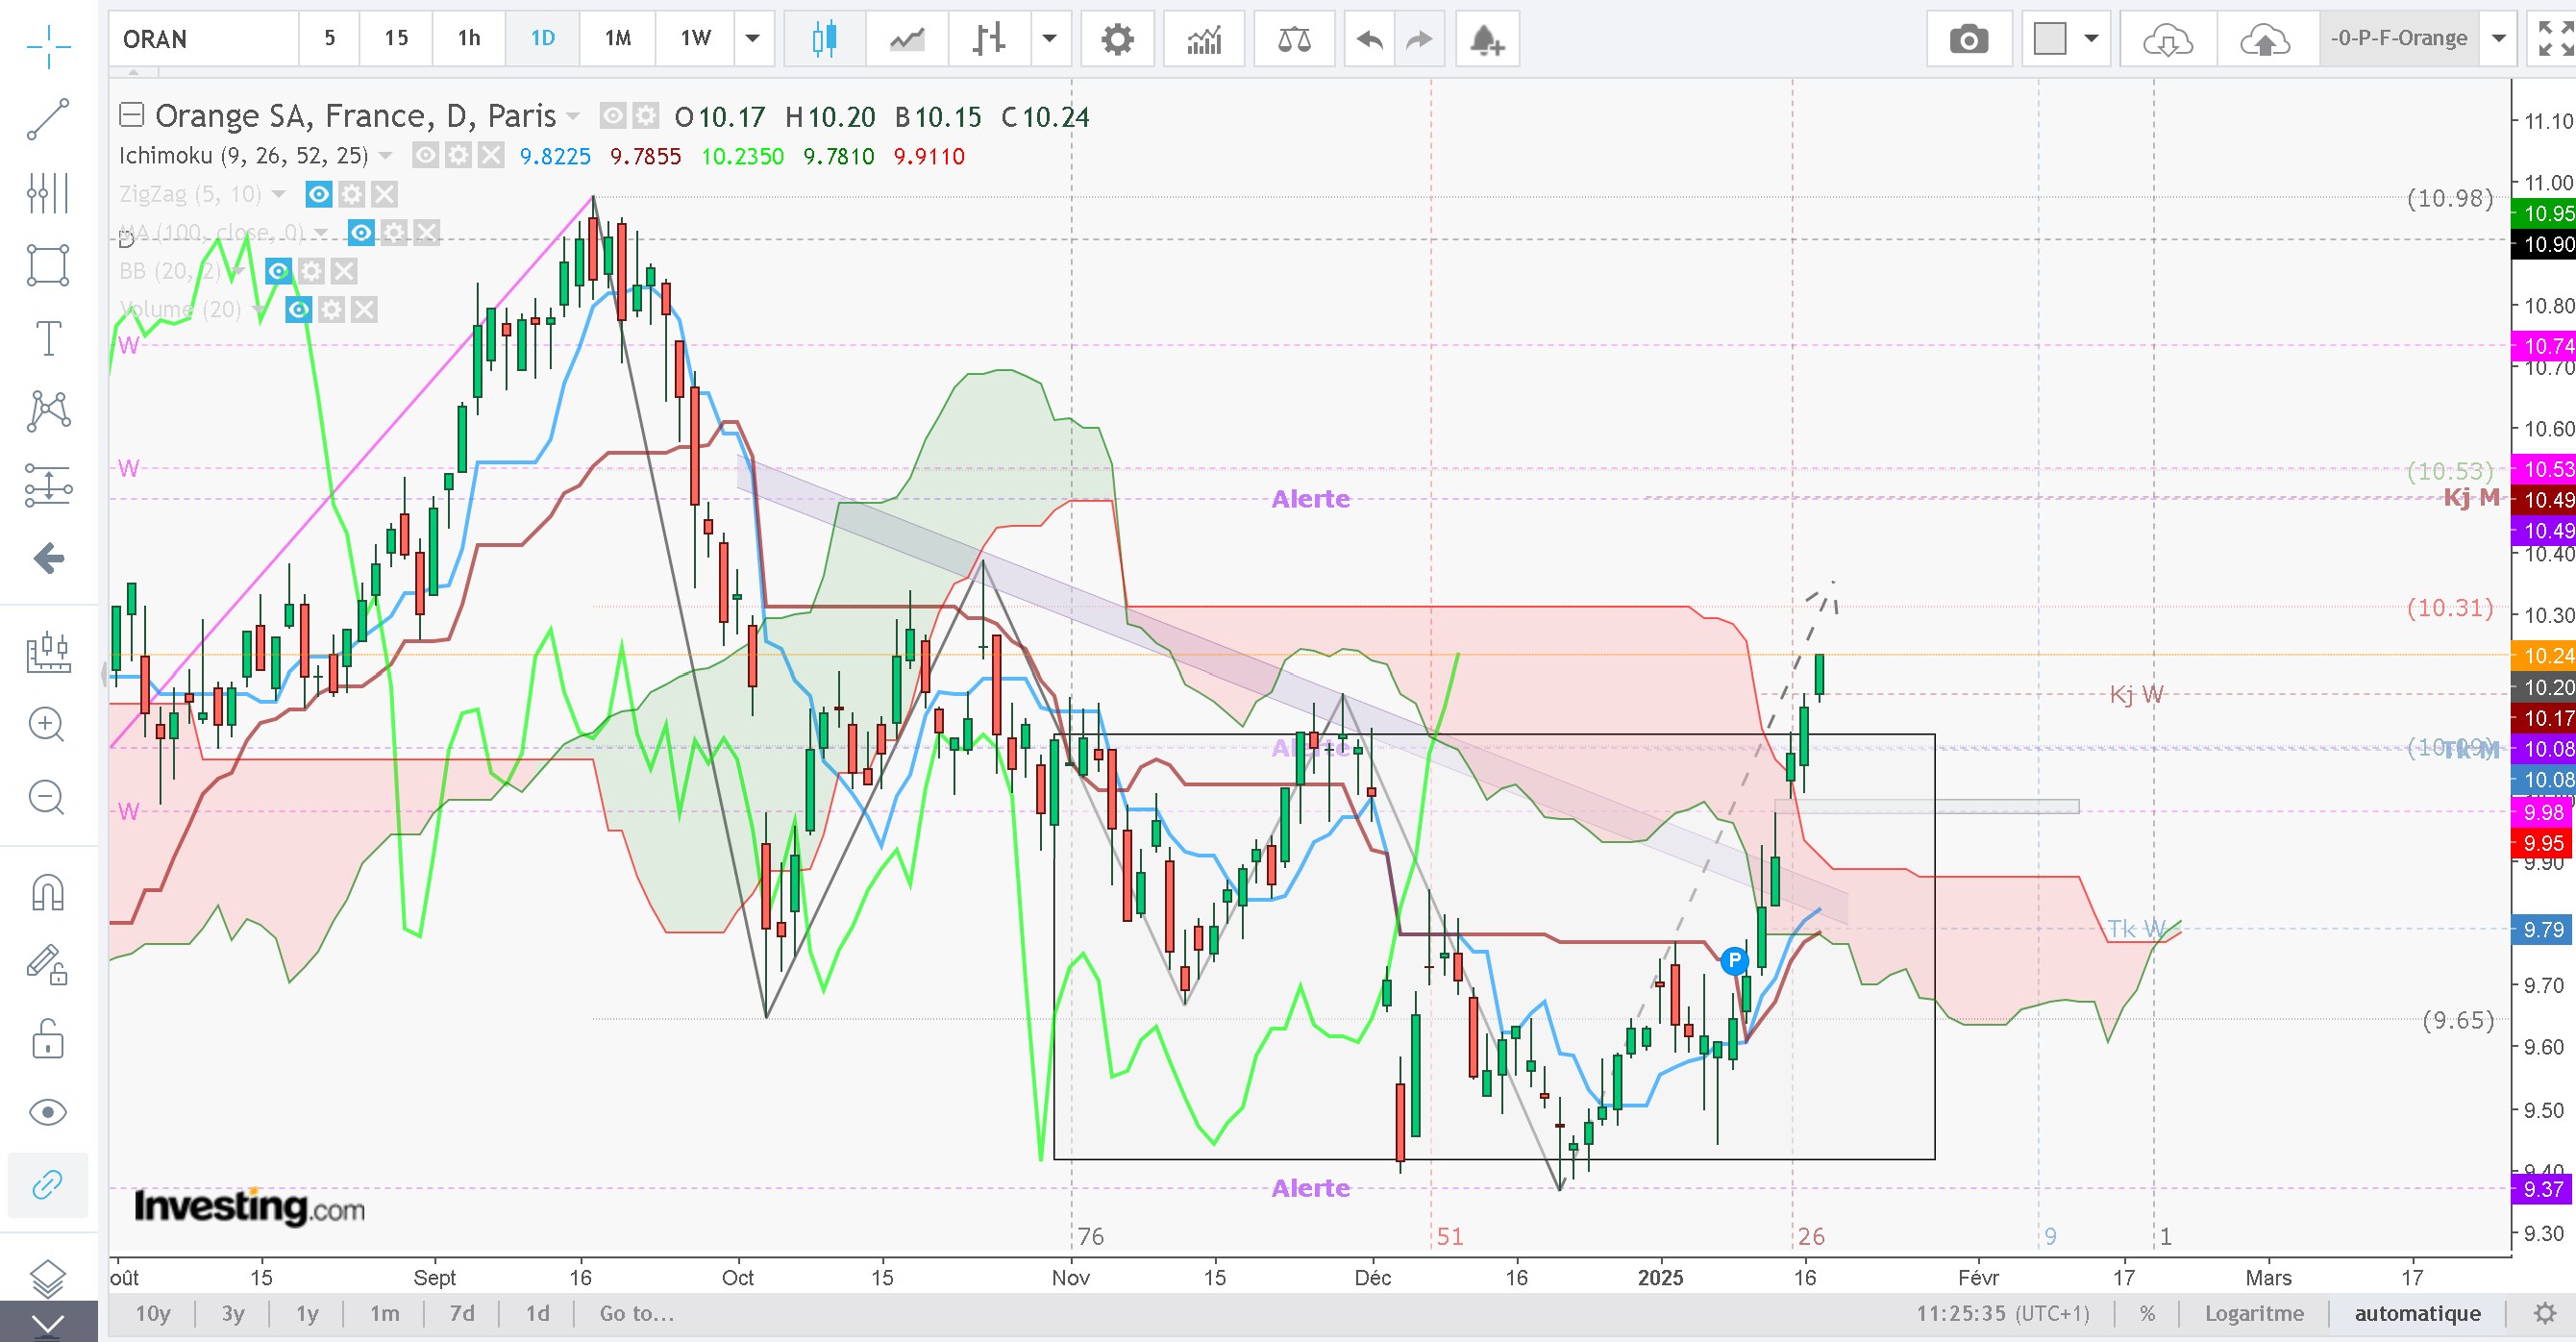Viewport: 2576px width, 1342px height.
Task: Set the date range to 10y
Action: pyautogui.click(x=153, y=1313)
